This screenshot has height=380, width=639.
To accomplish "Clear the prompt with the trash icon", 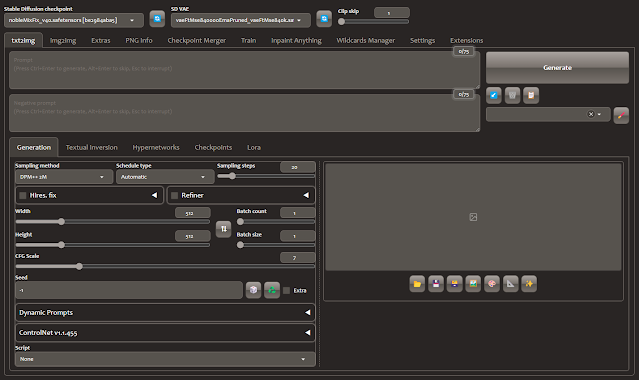I will pos(512,95).
